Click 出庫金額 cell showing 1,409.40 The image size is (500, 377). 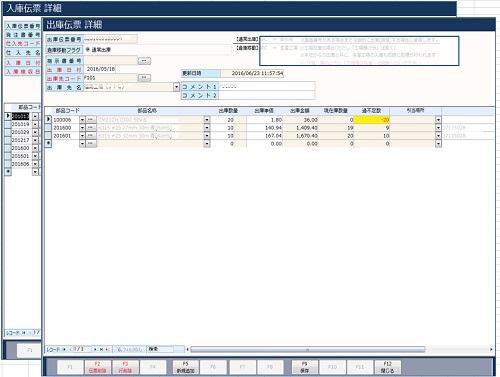tap(300, 128)
